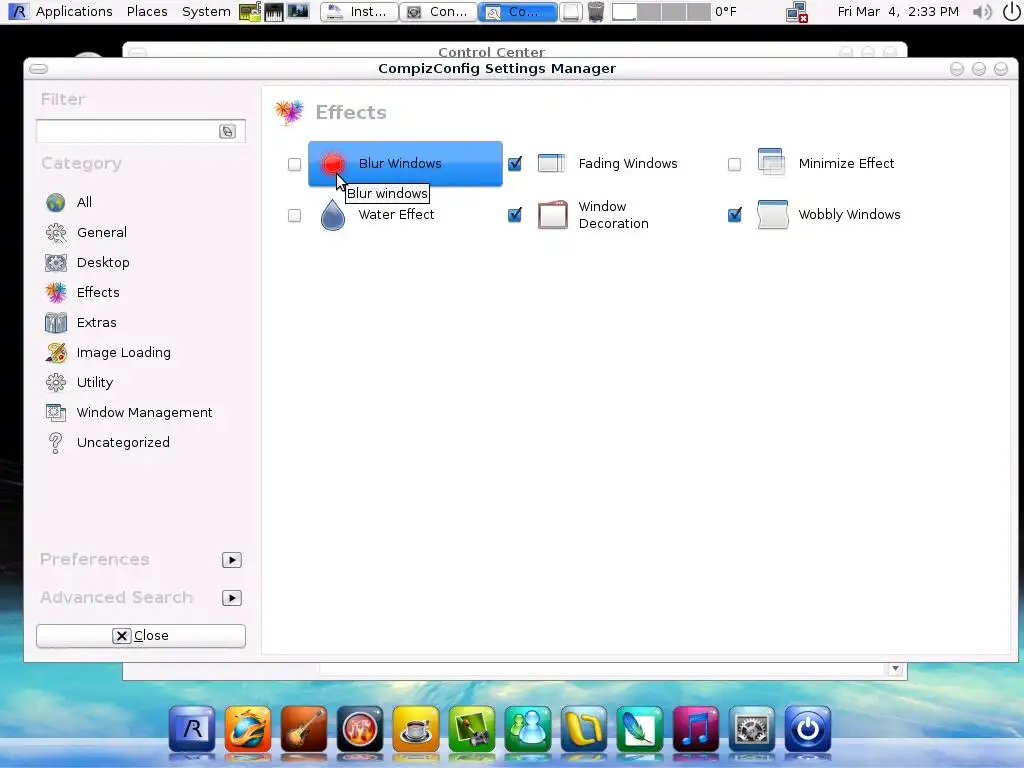This screenshot has width=1024, height=768.
Task: Enable the Blur Windows checkbox
Action: click(295, 164)
